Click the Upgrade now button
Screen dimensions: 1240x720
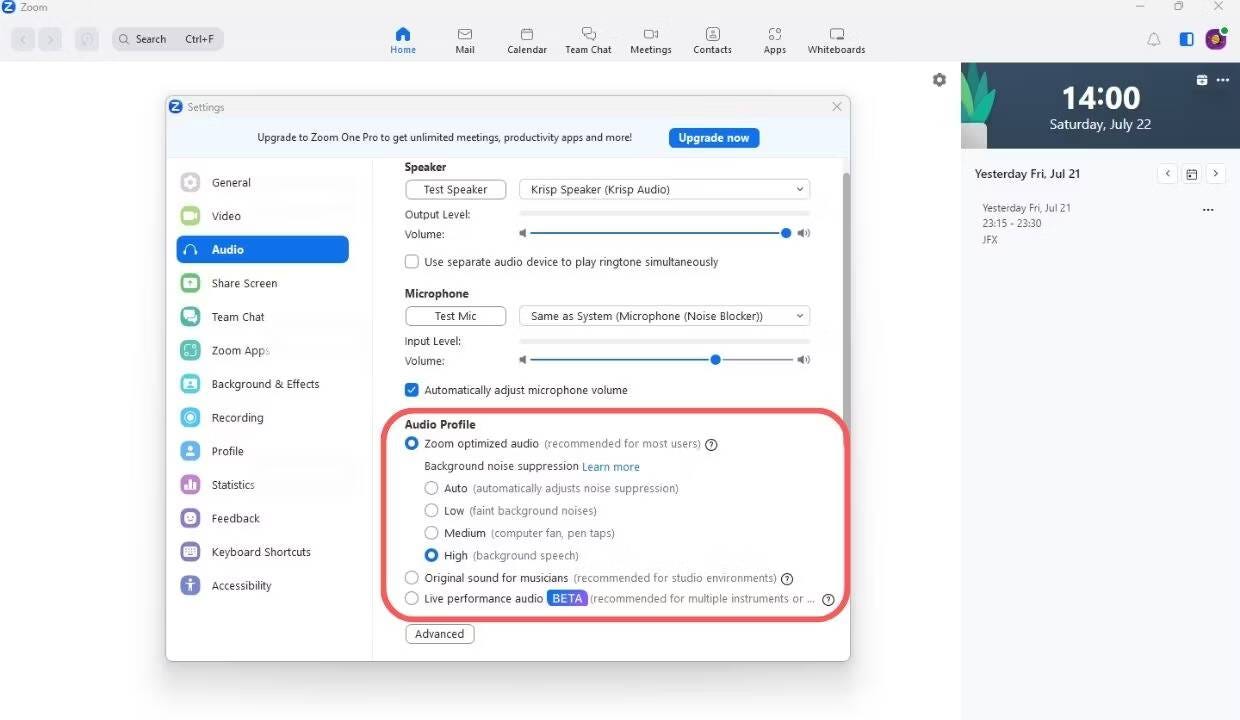click(713, 138)
